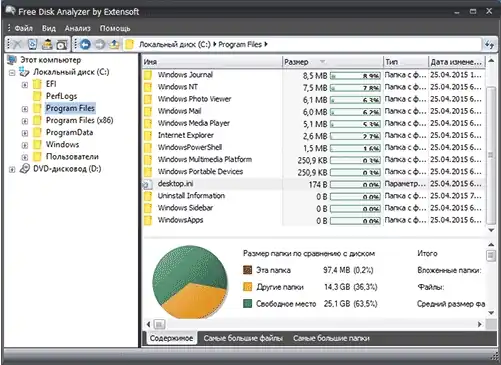Select Program Files in folder tree
This screenshot has height=365, width=501.
click(x=70, y=108)
